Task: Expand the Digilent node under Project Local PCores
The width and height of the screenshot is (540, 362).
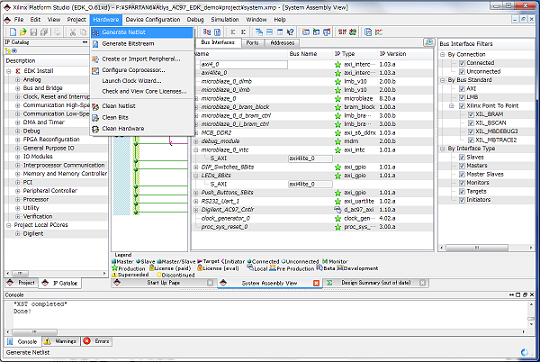Action: pos(18,234)
